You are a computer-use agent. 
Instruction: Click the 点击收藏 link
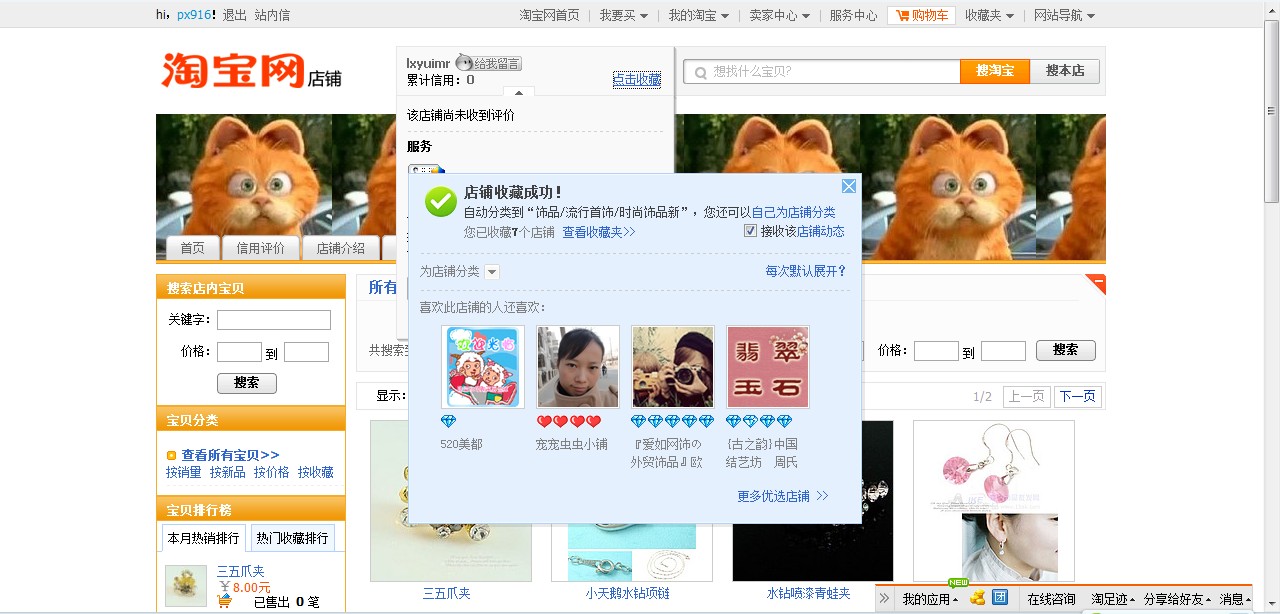click(637, 80)
